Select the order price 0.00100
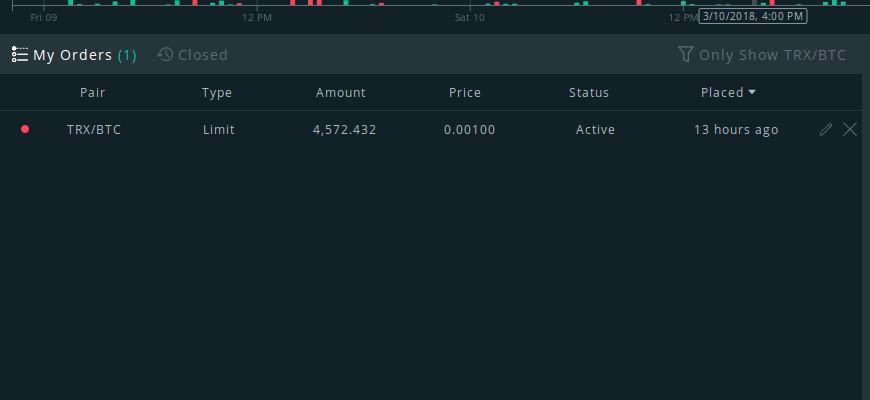The height and width of the screenshot is (400, 870). click(469, 130)
